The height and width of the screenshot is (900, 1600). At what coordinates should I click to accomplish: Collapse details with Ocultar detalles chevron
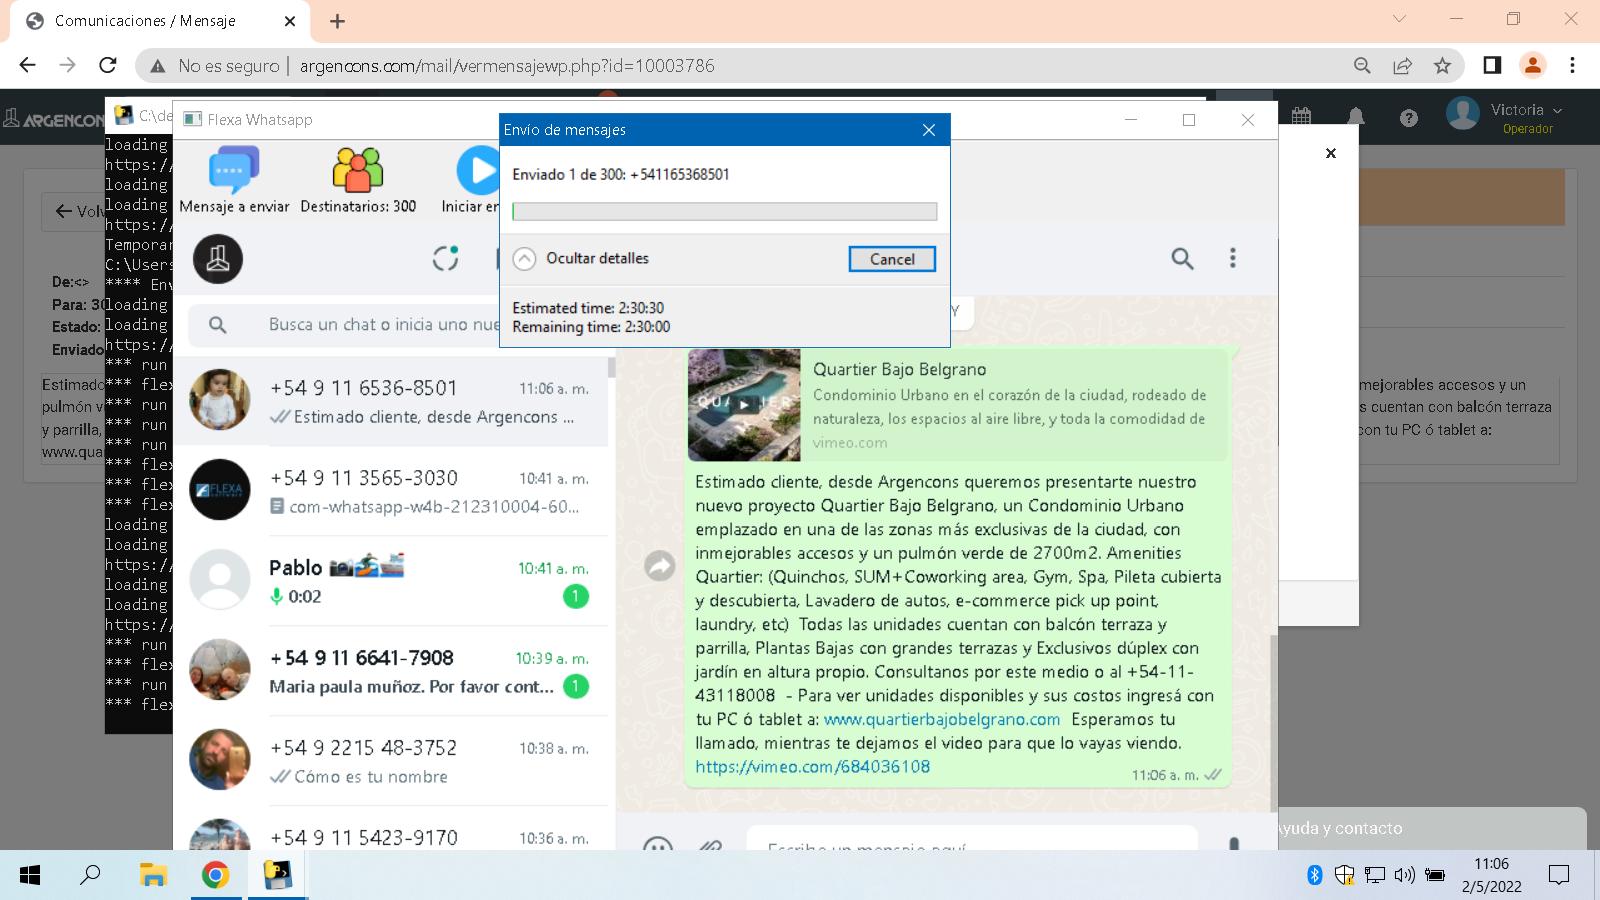(524, 259)
